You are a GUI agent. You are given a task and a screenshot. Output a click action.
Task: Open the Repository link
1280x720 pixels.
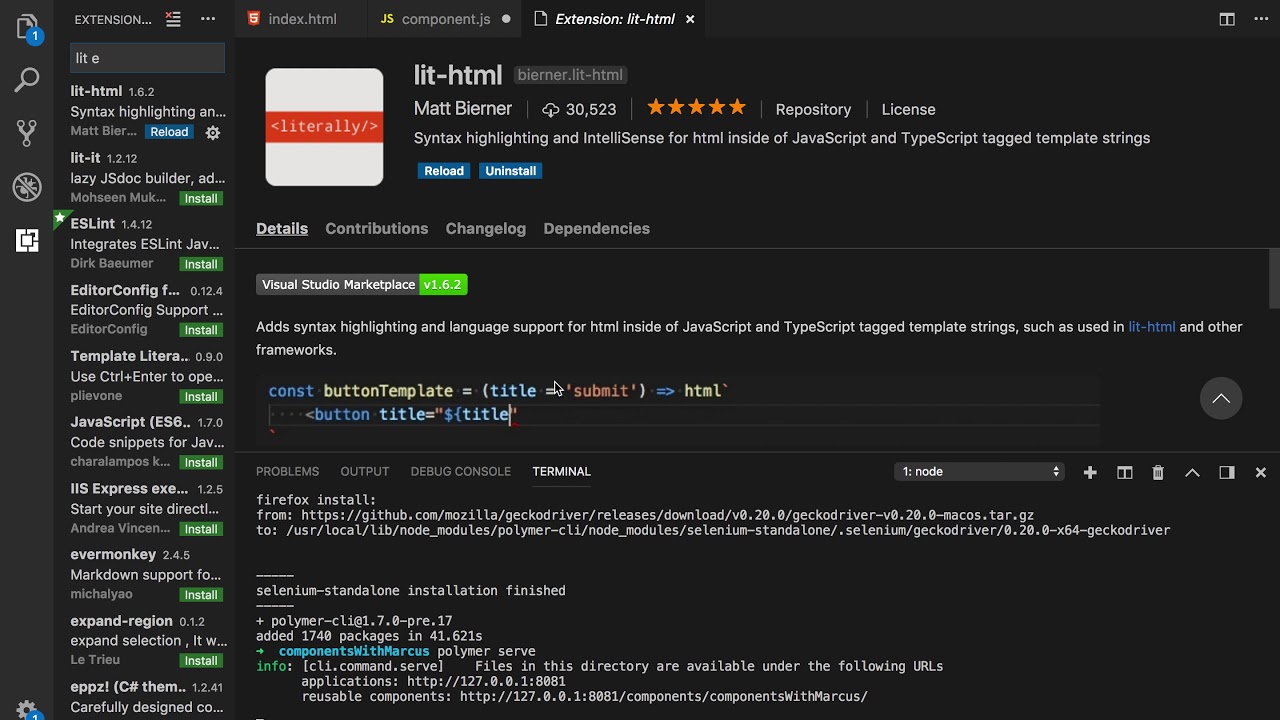pyautogui.click(x=813, y=109)
